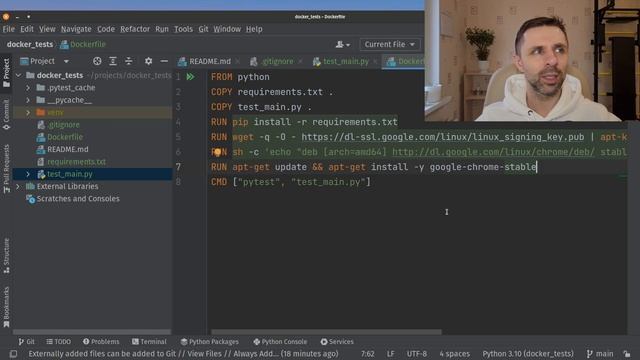The height and width of the screenshot is (360, 640).
Task: Open the TODO tool window
Action: [x=58, y=342]
